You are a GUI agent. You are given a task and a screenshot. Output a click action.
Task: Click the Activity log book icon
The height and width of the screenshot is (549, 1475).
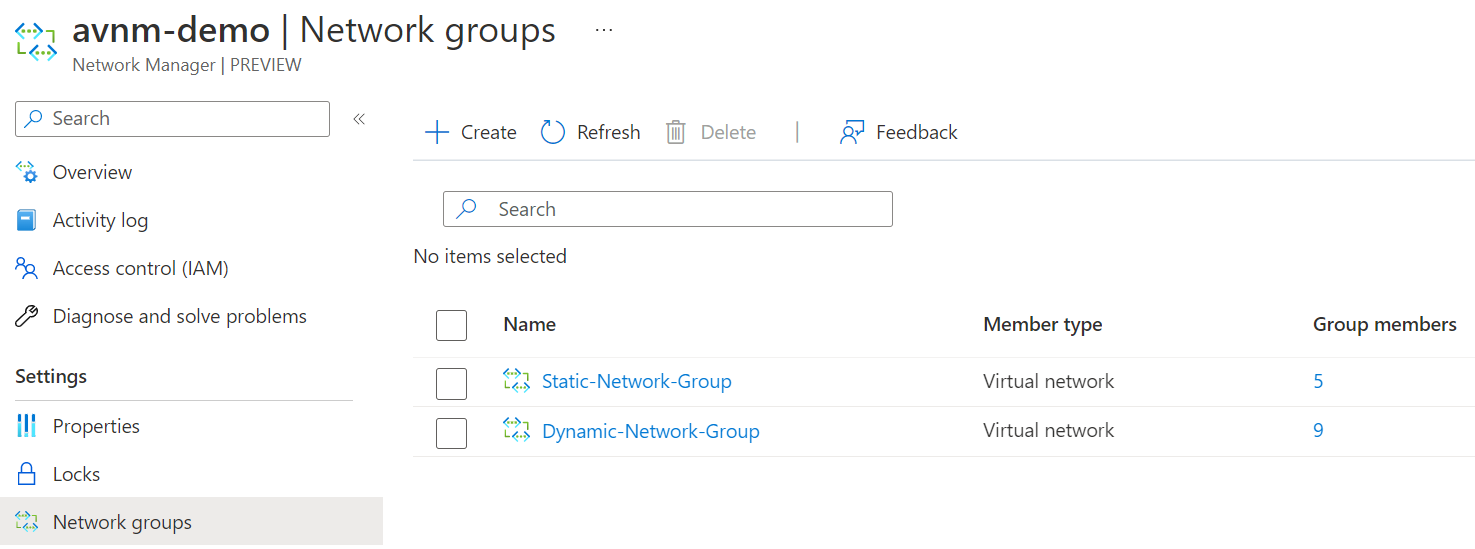[x=27, y=220]
